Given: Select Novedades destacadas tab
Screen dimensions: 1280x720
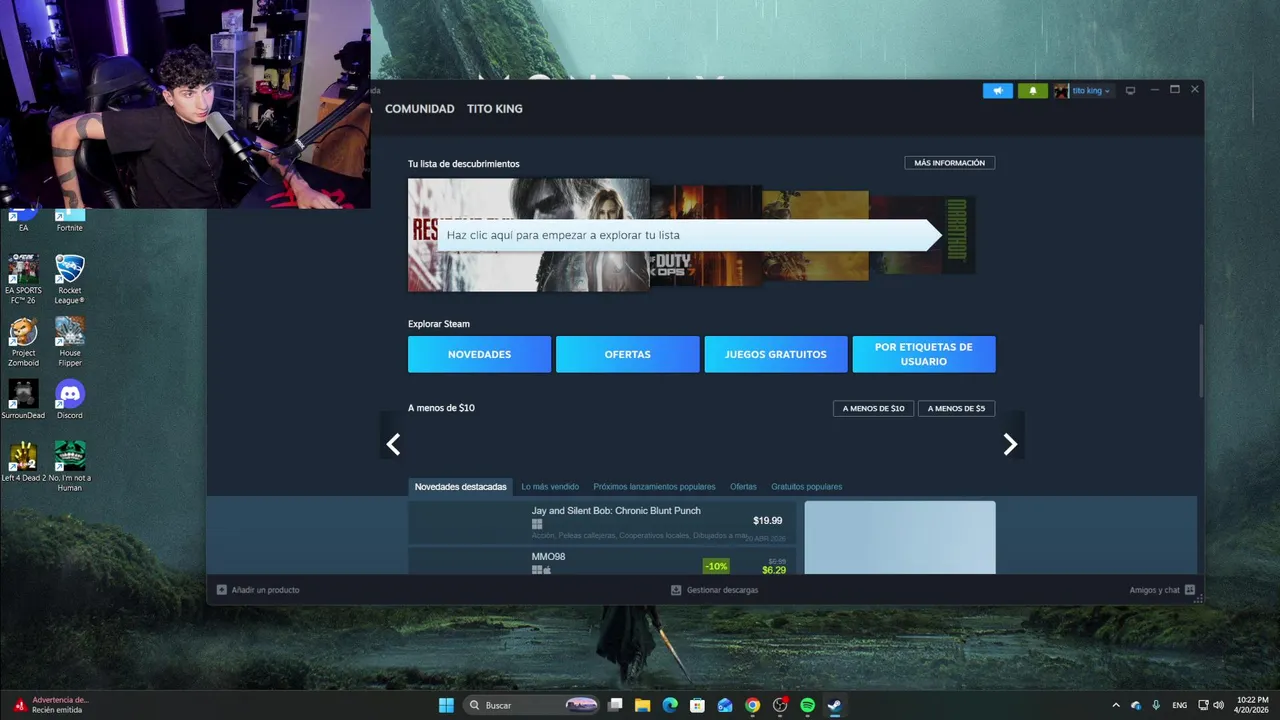Looking at the screenshot, I should [461, 487].
